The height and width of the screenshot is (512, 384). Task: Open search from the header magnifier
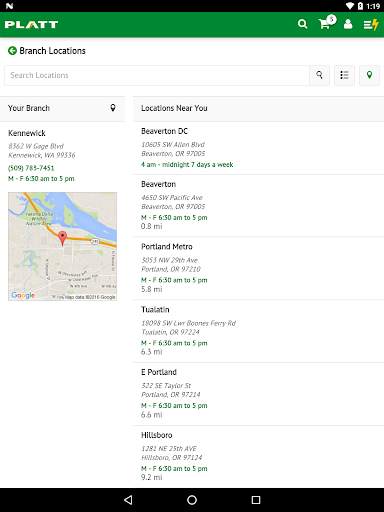click(x=302, y=24)
